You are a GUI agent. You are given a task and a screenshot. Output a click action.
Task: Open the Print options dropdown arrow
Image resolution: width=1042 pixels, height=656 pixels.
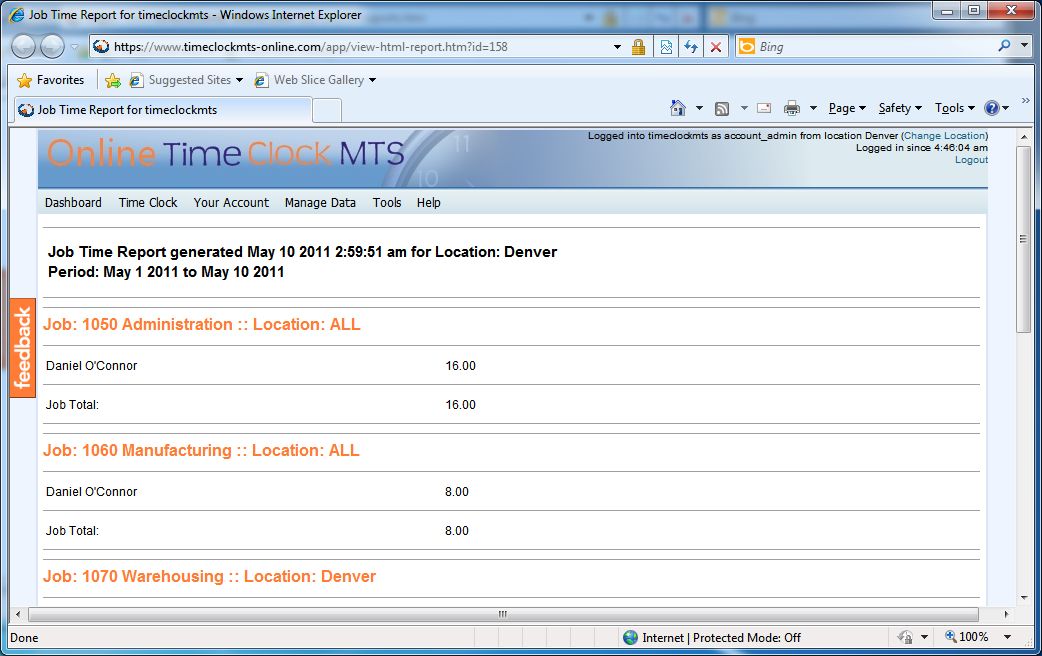point(813,108)
